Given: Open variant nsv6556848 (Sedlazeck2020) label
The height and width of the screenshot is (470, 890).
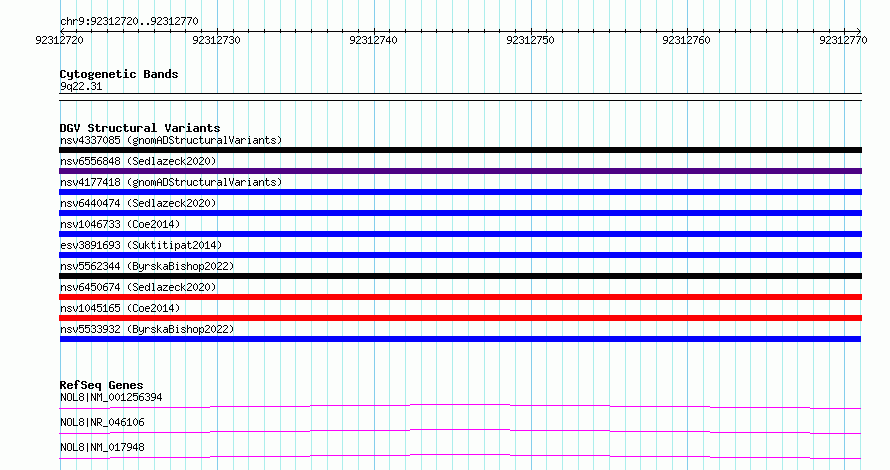Looking at the screenshot, I should click(x=138, y=161).
